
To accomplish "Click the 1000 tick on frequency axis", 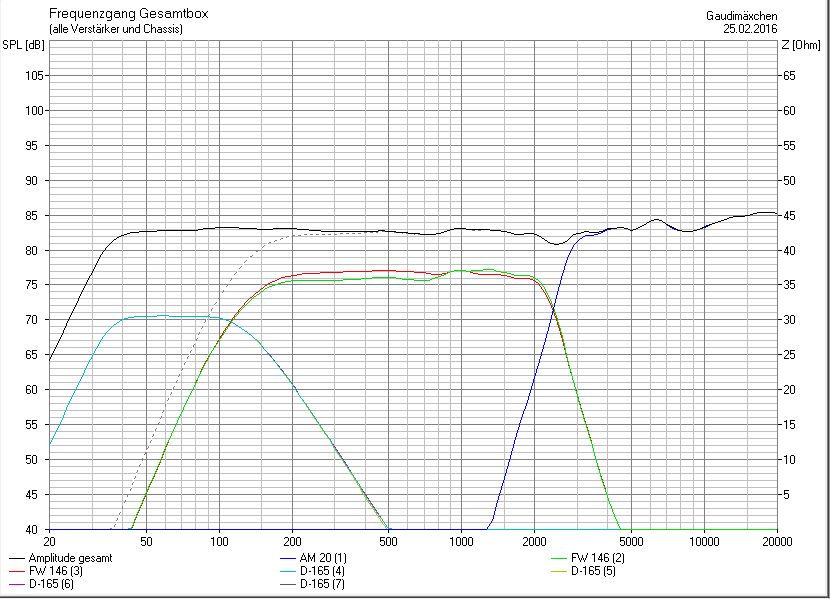I will pyautogui.click(x=460, y=540).
